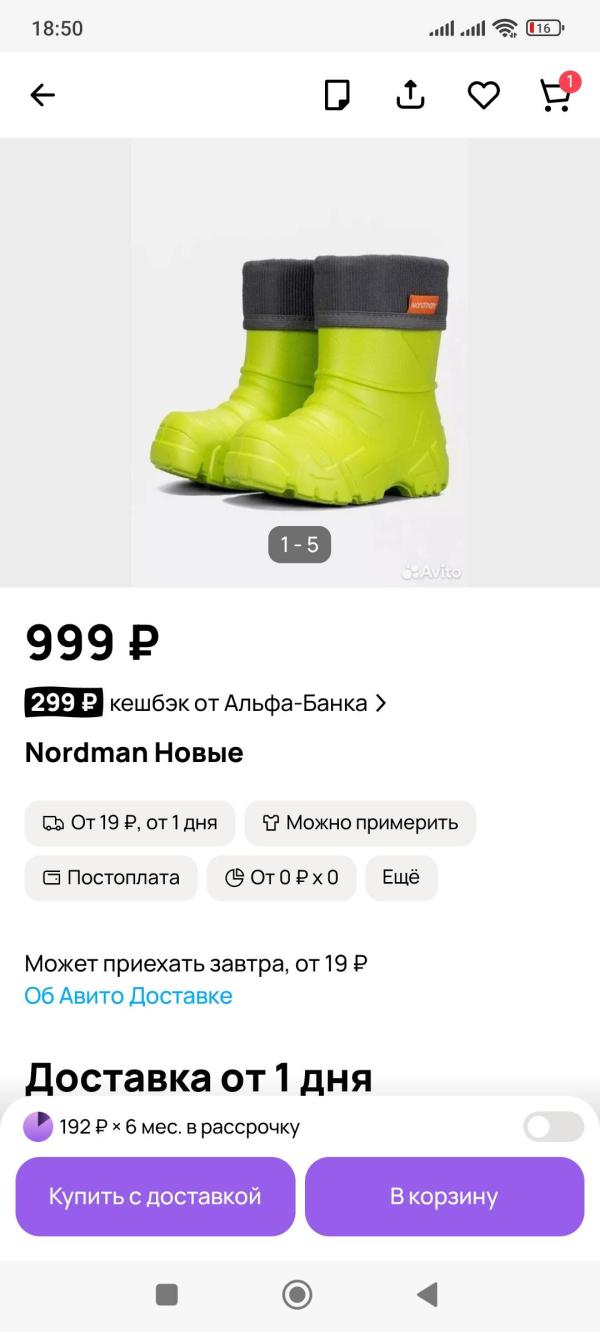Add to cart with В корзину button
The width and height of the screenshot is (600, 1332).
click(x=444, y=1197)
